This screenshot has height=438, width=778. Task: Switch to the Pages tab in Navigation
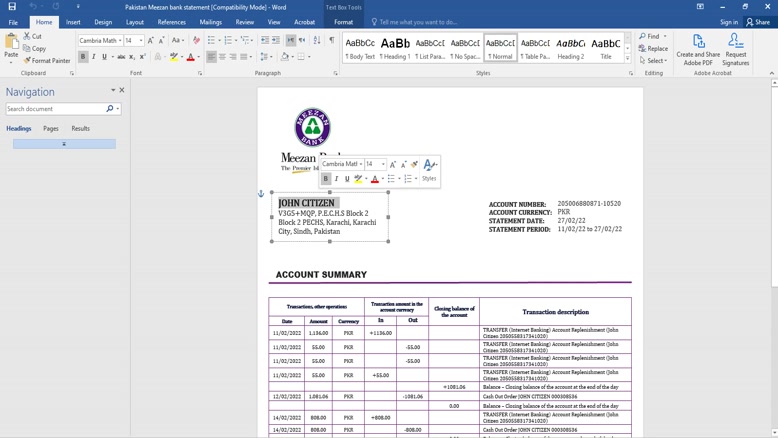pos(50,129)
